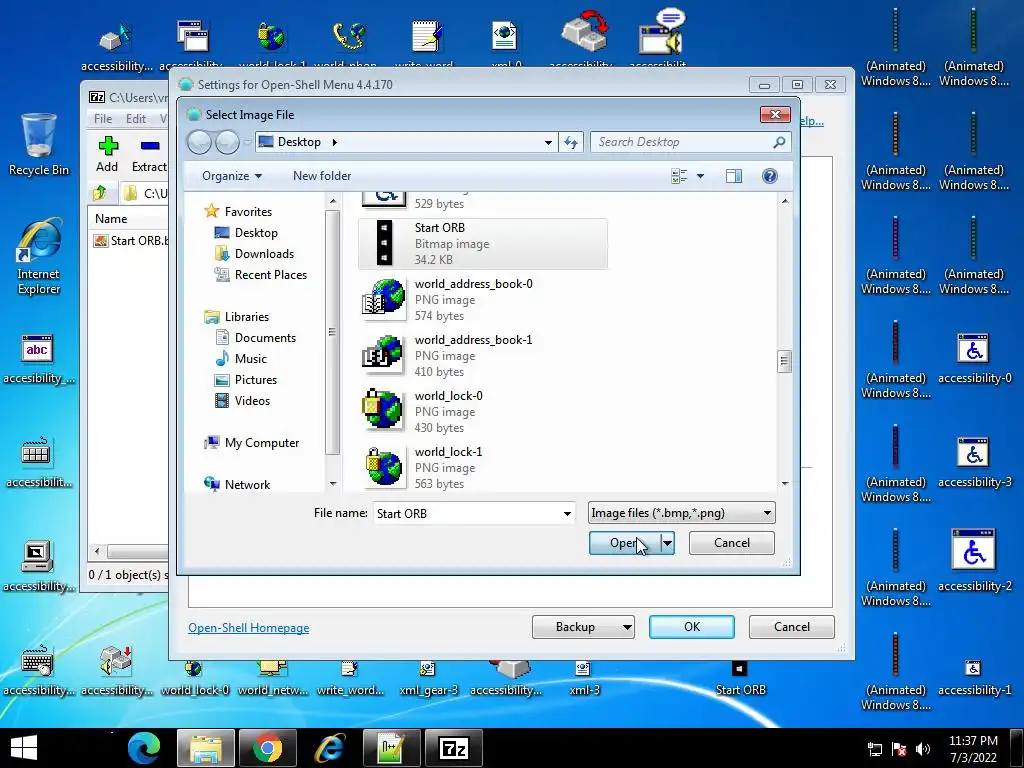Open the Backup dropdown in Open-Shell settings
1024x768 pixels.
(583, 627)
